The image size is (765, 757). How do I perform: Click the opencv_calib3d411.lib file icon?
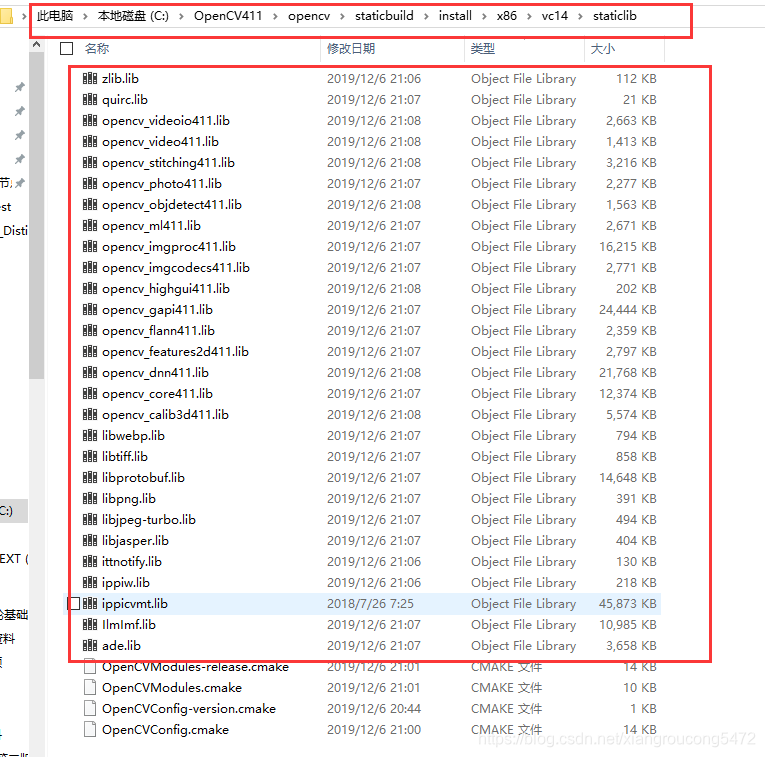90,414
